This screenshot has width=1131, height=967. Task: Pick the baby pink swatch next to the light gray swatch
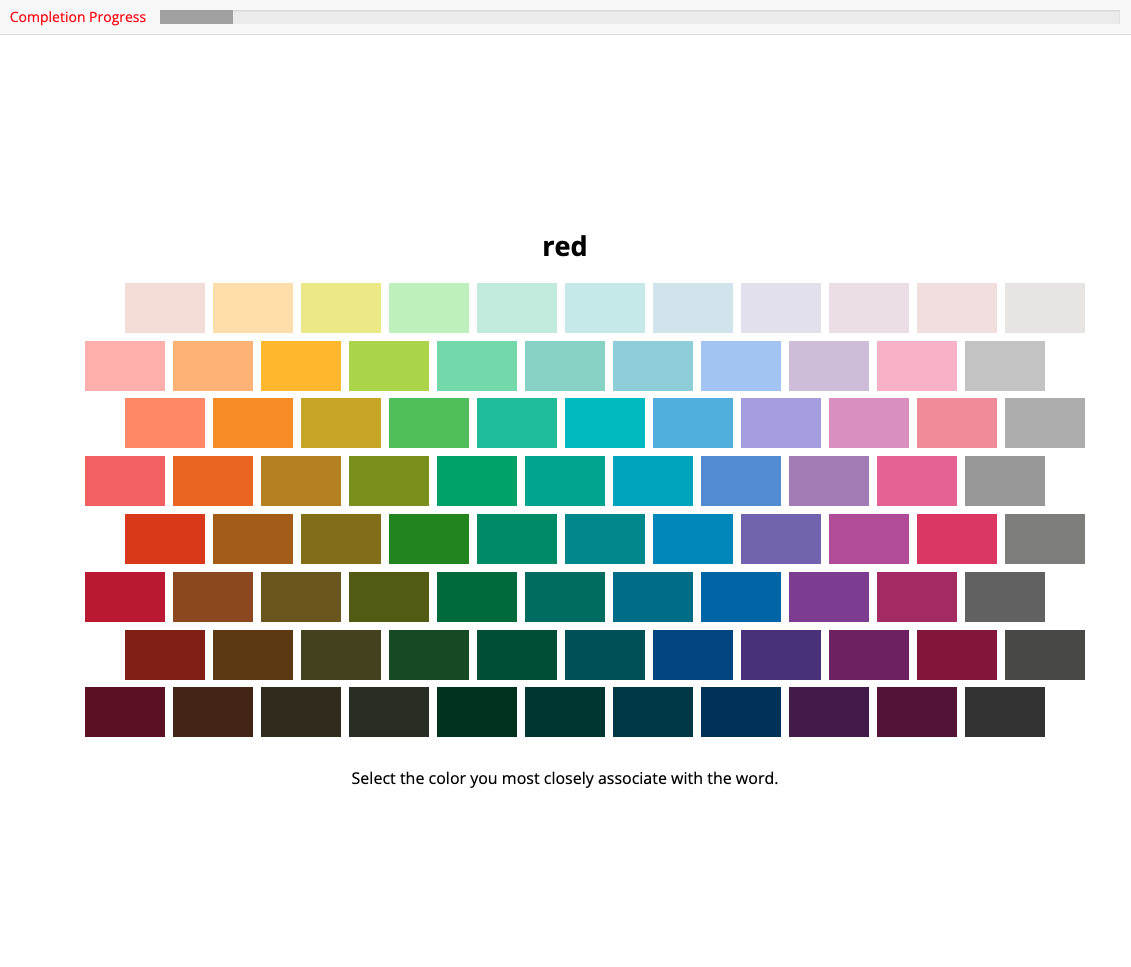[x=917, y=366]
